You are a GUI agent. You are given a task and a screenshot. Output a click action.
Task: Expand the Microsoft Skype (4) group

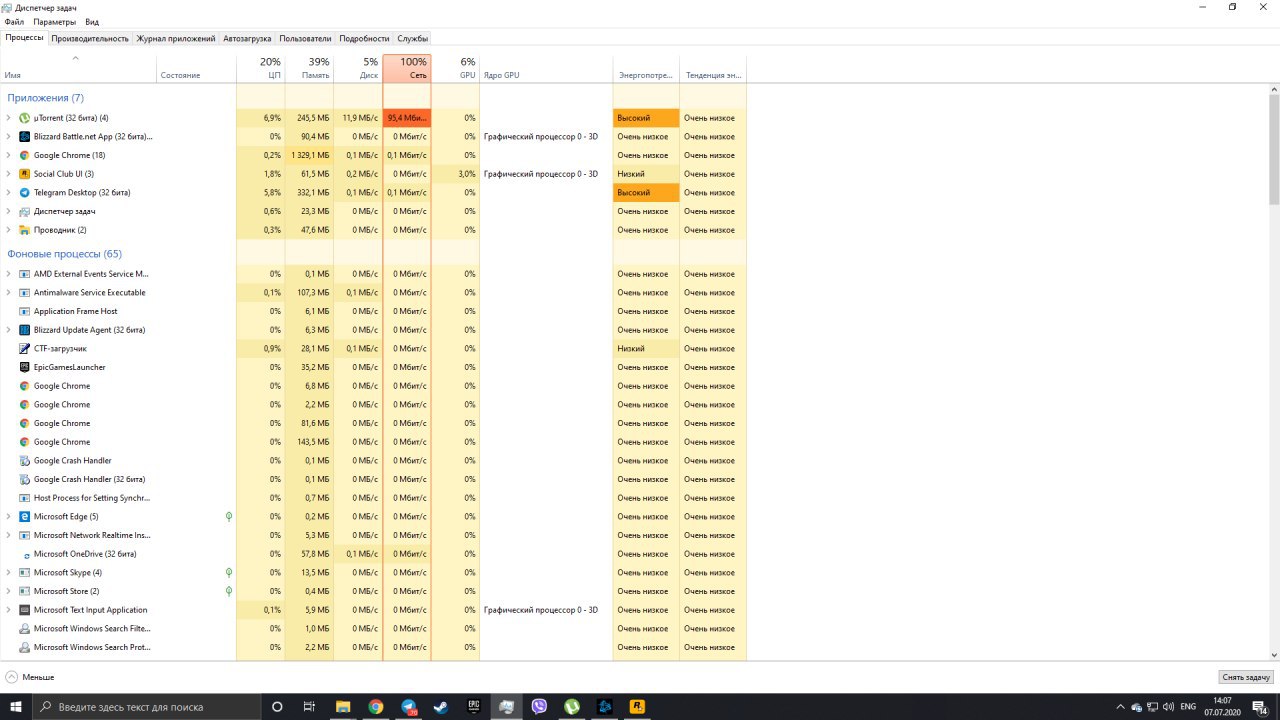(x=9, y=573)
